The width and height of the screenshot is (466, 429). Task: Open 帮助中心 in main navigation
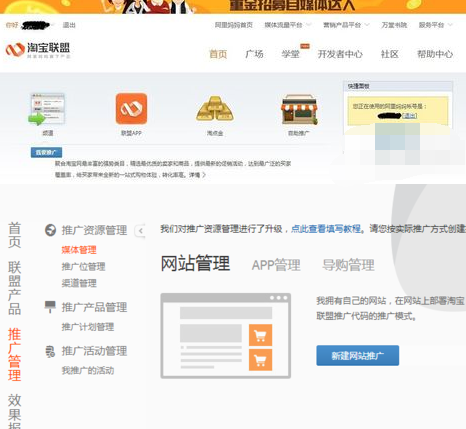435,54
